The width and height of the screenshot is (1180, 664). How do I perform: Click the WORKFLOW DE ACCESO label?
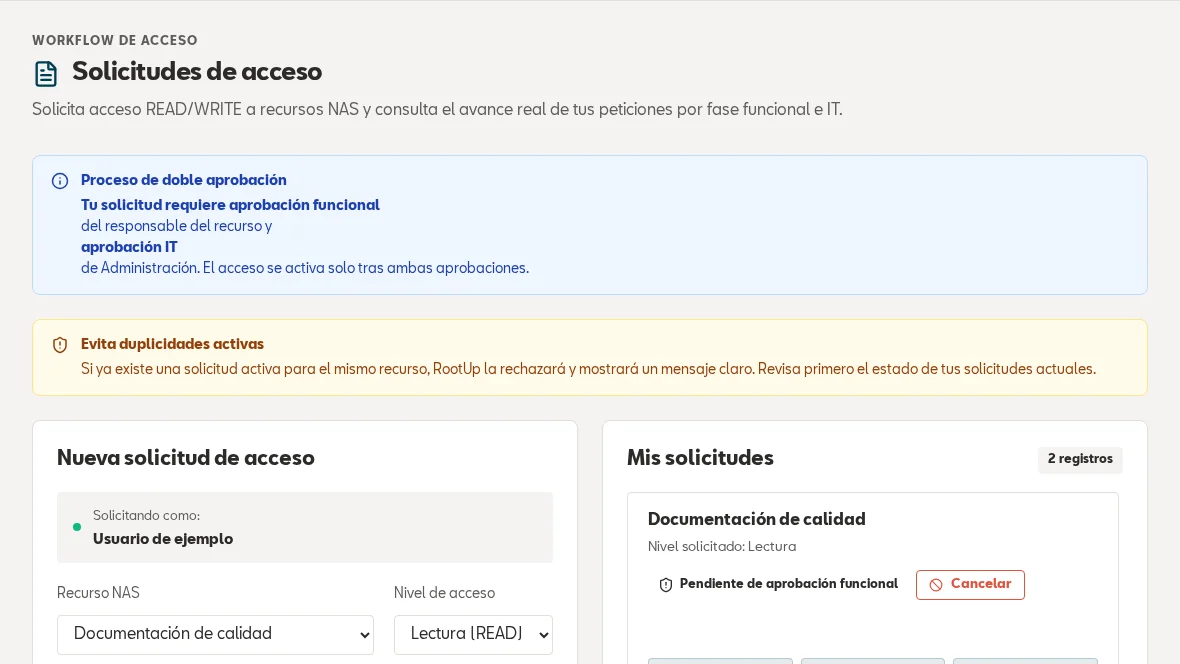click(114, 41)
